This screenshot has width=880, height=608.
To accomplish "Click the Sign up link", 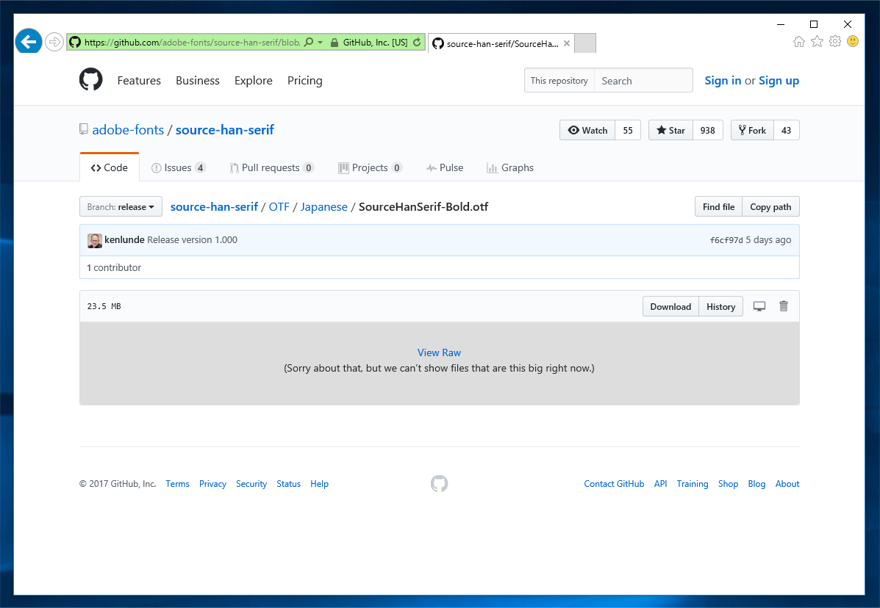I will pyautogui.click(x=778, y=80).
